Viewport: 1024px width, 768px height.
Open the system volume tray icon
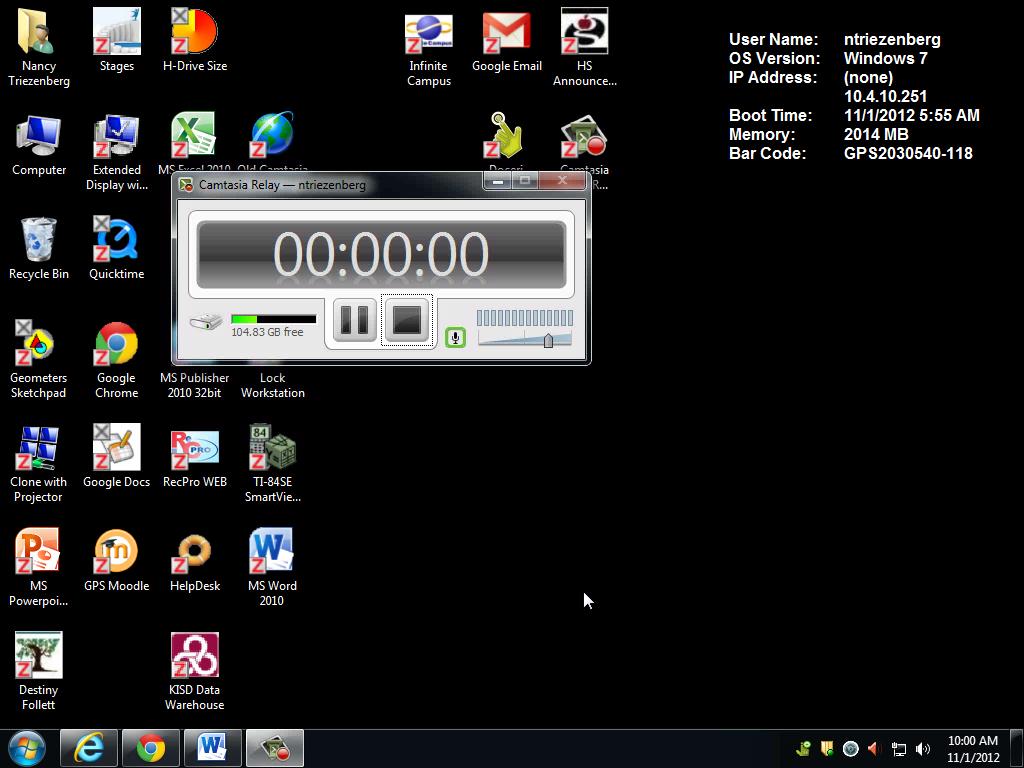923,748
